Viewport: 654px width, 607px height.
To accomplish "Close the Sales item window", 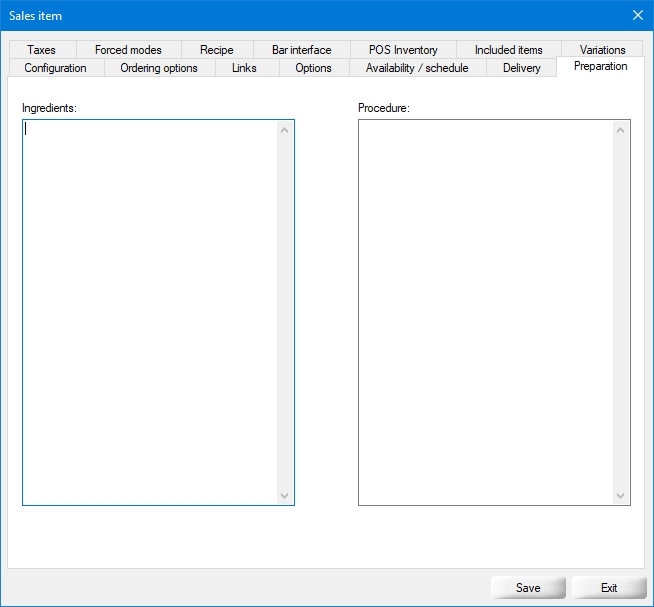I will pyautogui.click(x=638, y=15).
